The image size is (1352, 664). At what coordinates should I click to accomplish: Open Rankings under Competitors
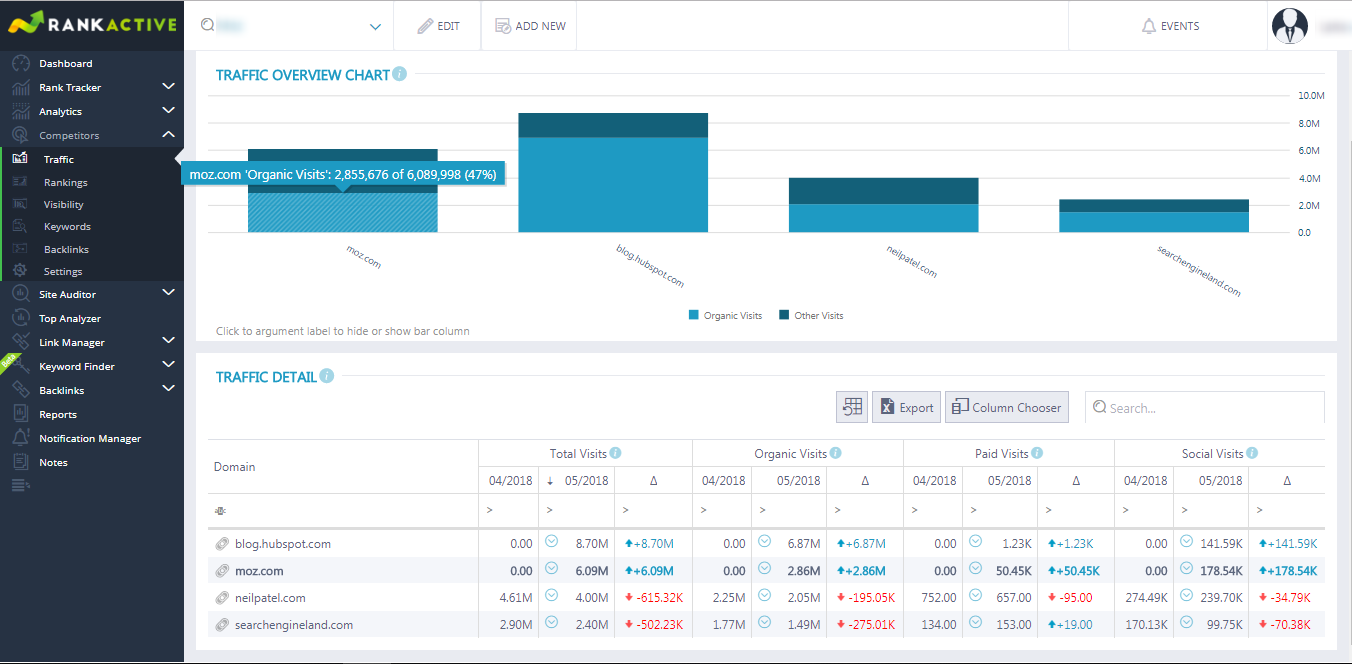click(66, 183)
